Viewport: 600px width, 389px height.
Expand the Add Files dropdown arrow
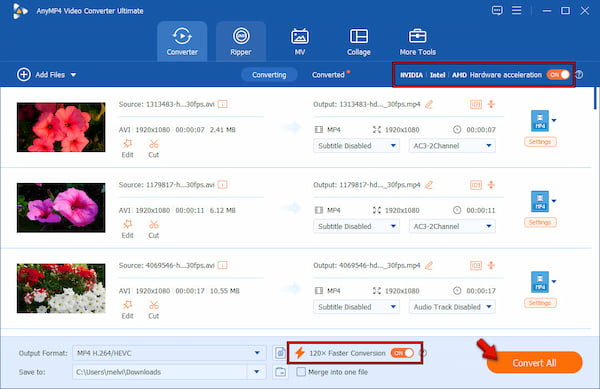click(x=73, y=75)
